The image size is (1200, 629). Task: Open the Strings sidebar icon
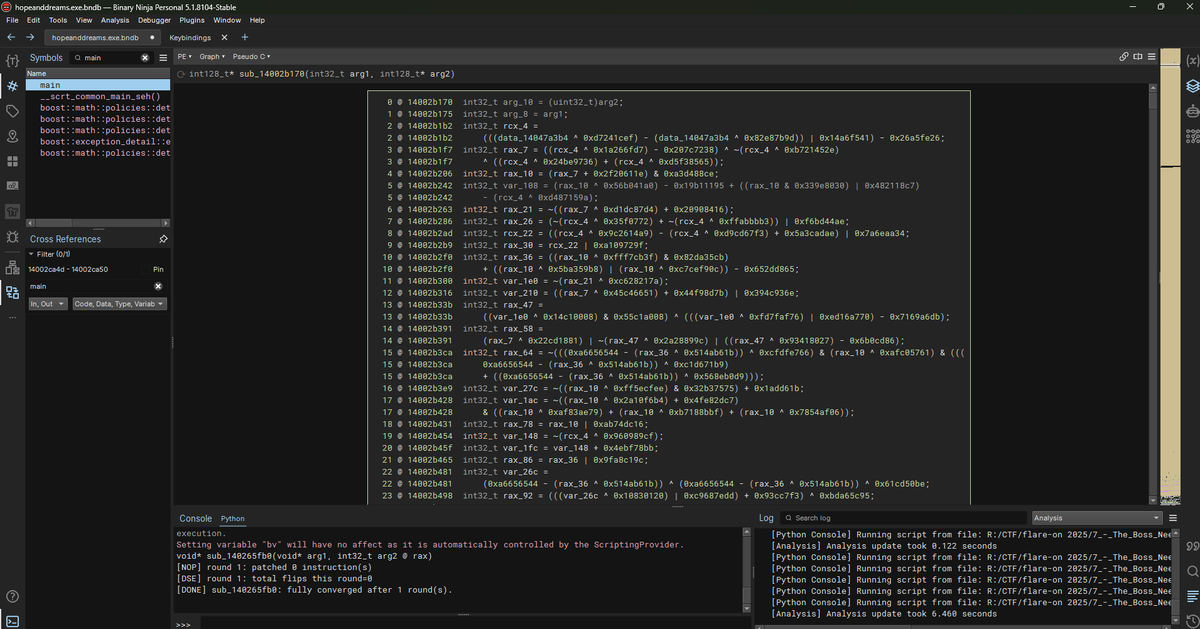[x=13, y=187]
